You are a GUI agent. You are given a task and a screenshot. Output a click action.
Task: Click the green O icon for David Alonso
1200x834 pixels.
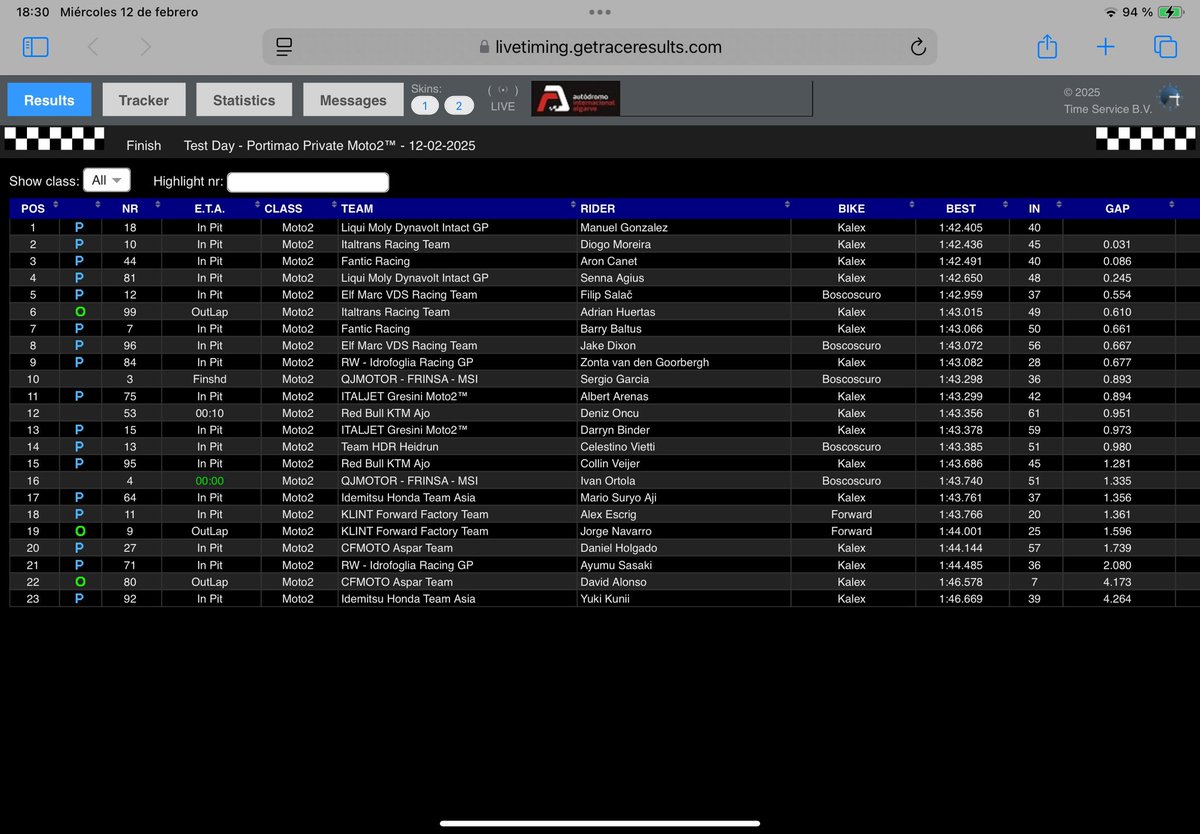coord(80,582)
